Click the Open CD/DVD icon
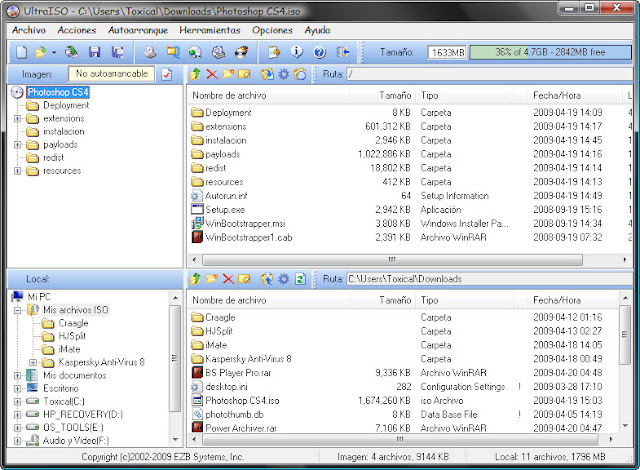 (x=72, y=52)
